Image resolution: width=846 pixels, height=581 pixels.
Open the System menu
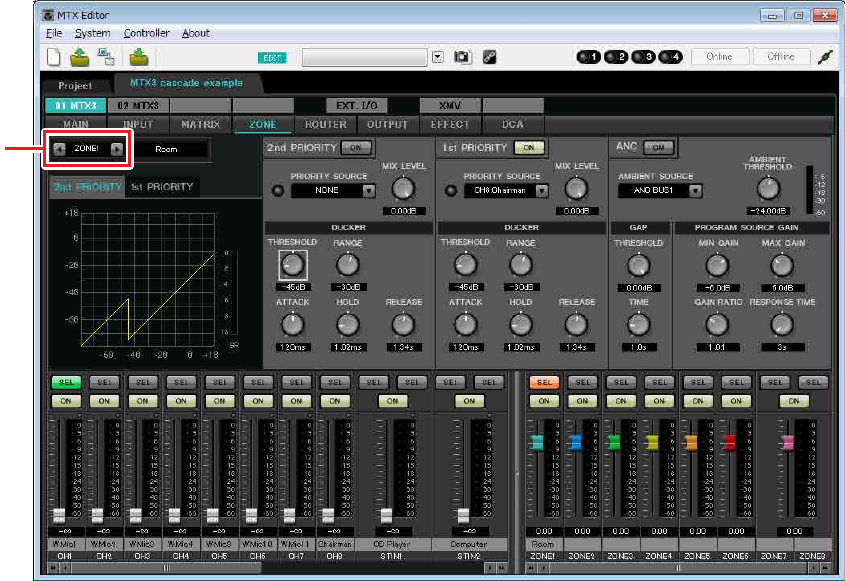[92, 33]
